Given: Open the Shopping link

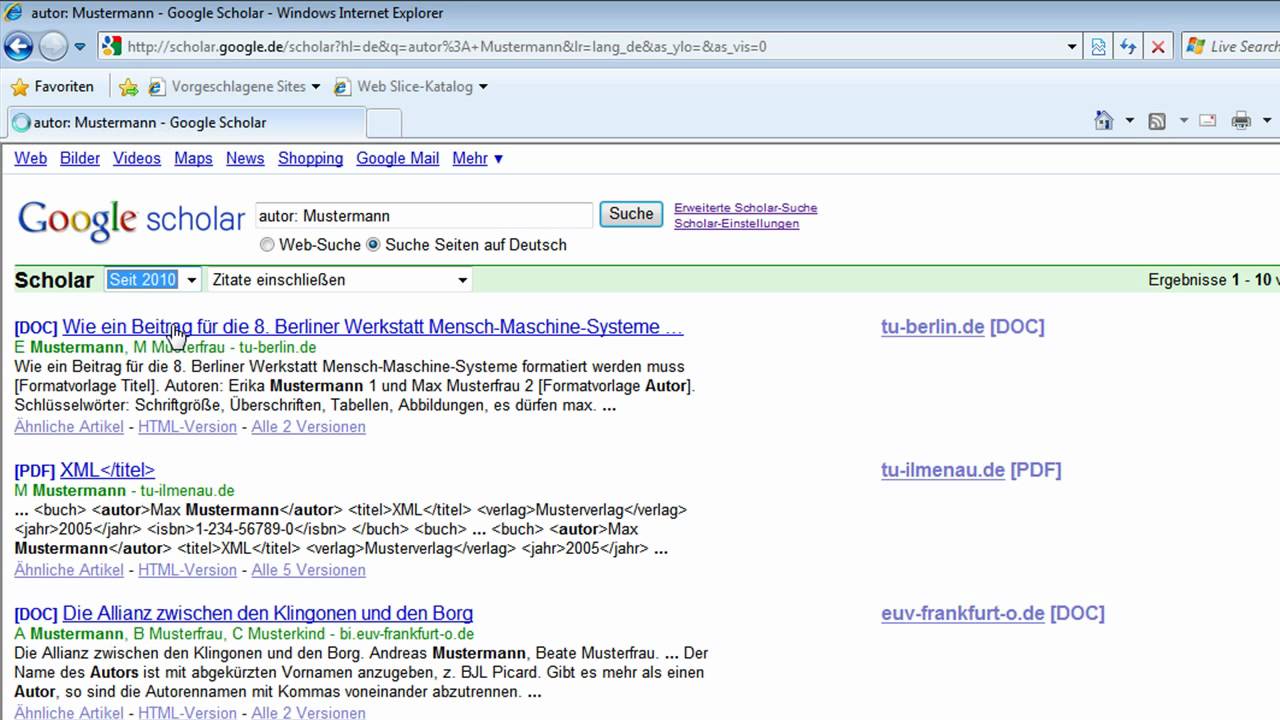Looking at the screenshot, I should [x=310, y=158].
